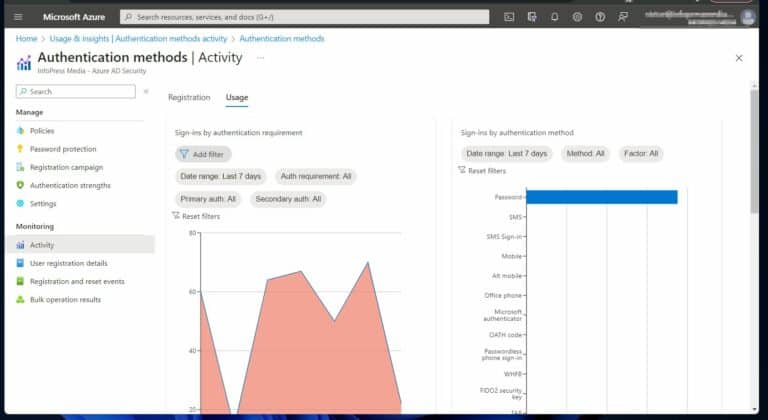The height and width of the screenshot is (420, 768).
Task: Open the Auth requirement: All filter
Action: (316, 176)
